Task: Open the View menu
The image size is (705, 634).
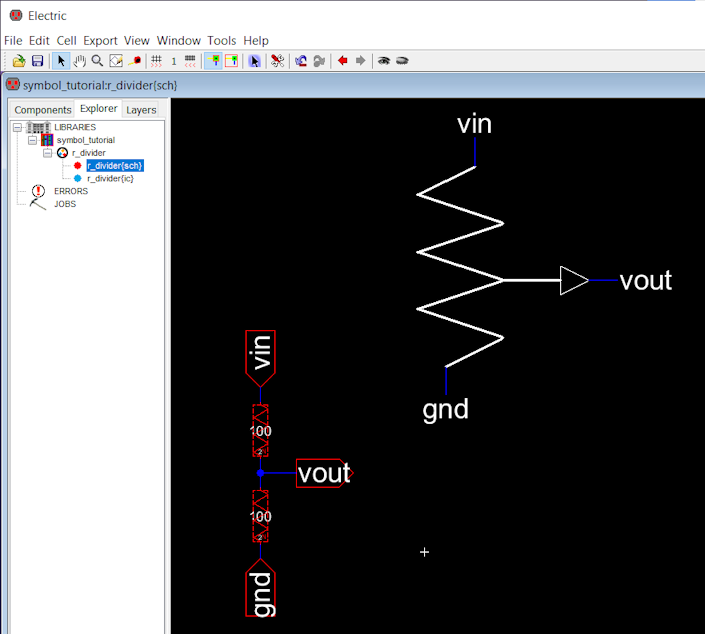Action: 137,40
